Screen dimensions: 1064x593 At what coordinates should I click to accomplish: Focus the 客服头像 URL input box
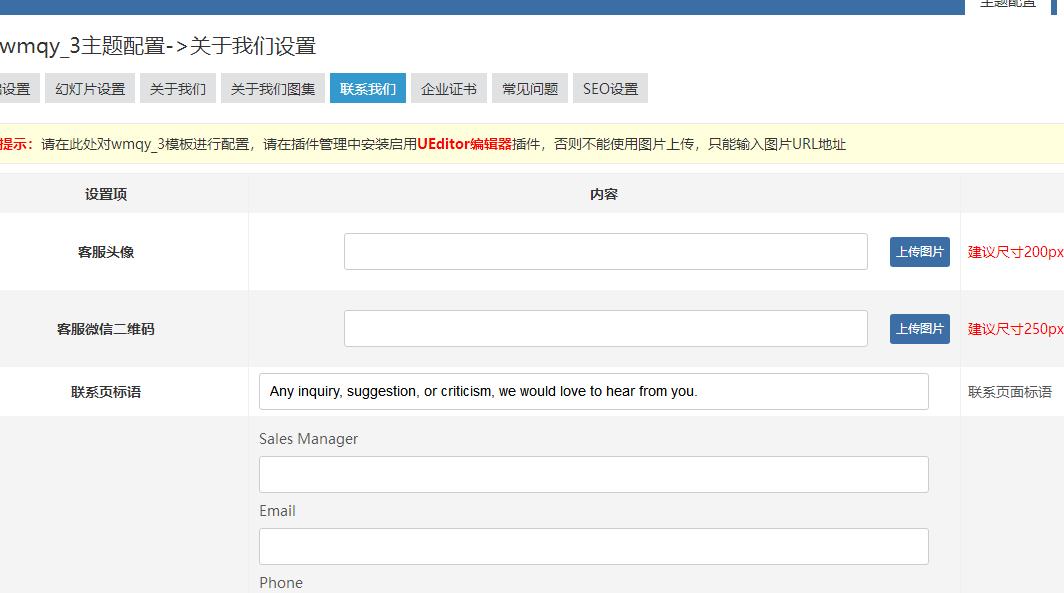tap(605, 251)
